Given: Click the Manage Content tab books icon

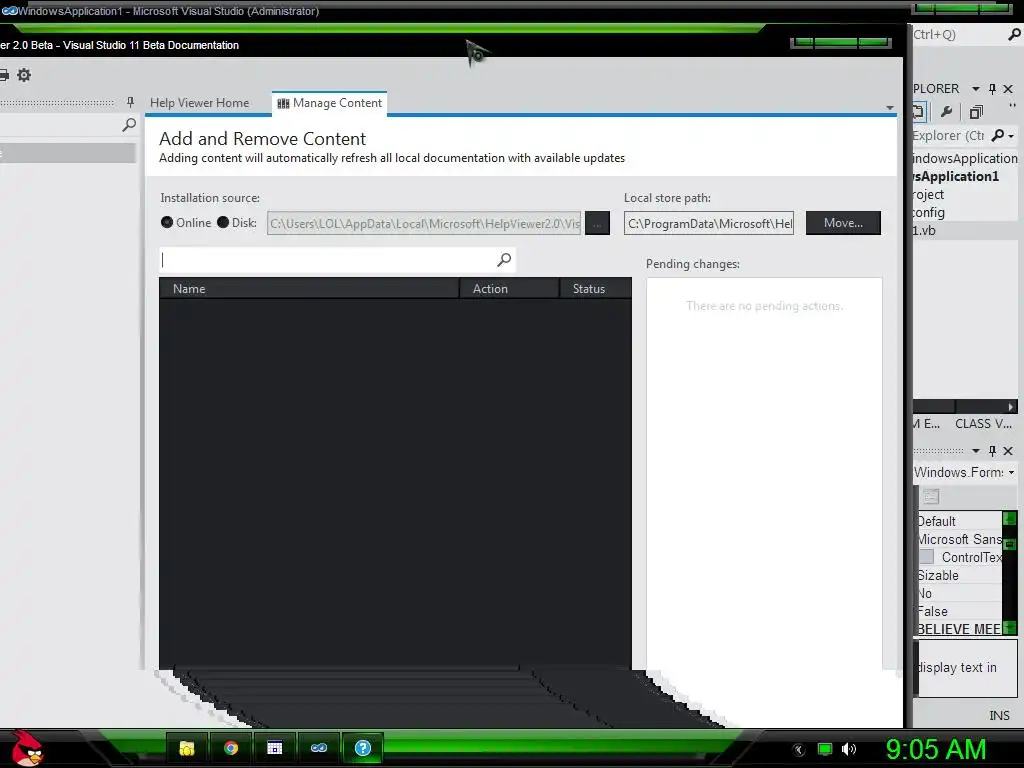Looking at the screenshot, I should (283, 103).
